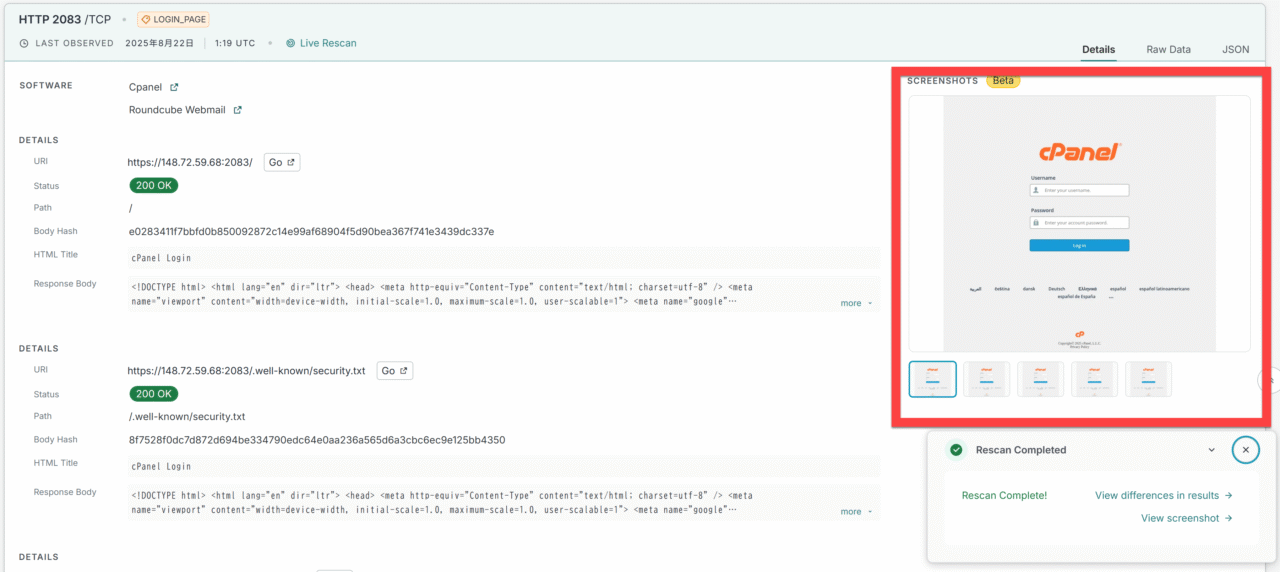Click the green Rescan Completed check icon
Image resolution: width=1280 pixels, height=572 pixels.
(x=956, y=450)
